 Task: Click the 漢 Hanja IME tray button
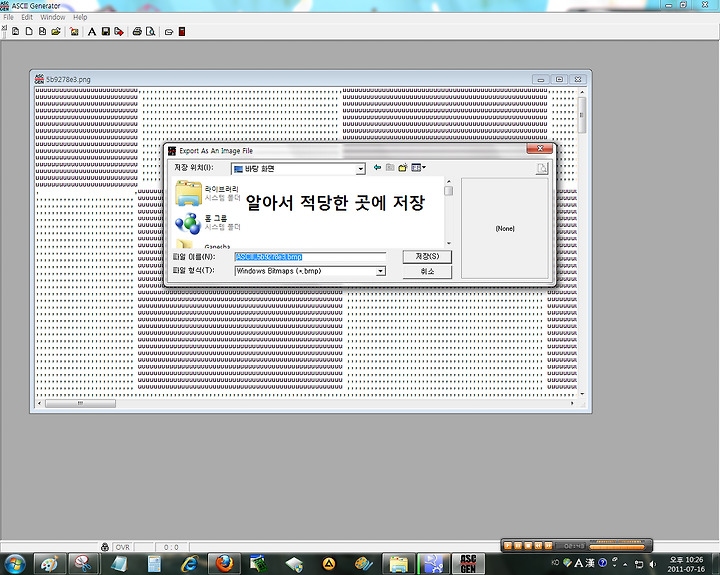pyautogui.click(x=591, y=563)
